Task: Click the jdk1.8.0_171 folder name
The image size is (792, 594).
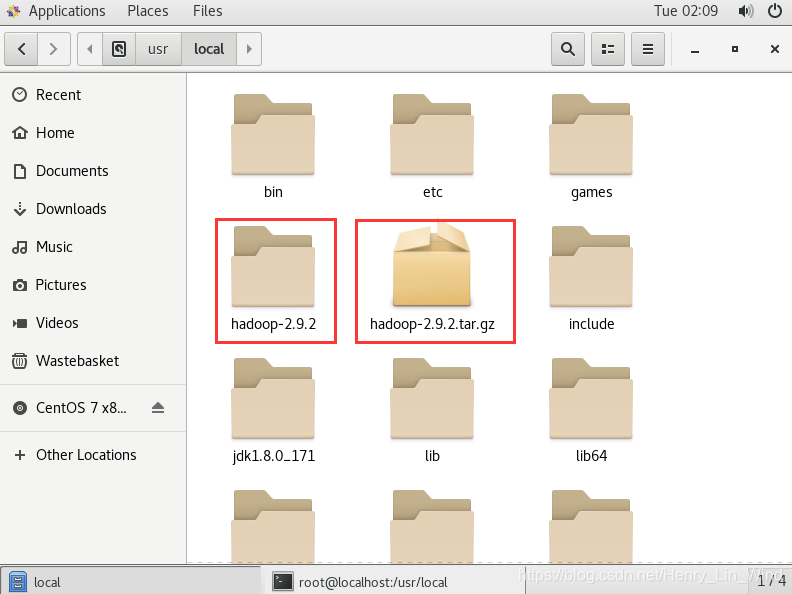Action: [273, 456]
